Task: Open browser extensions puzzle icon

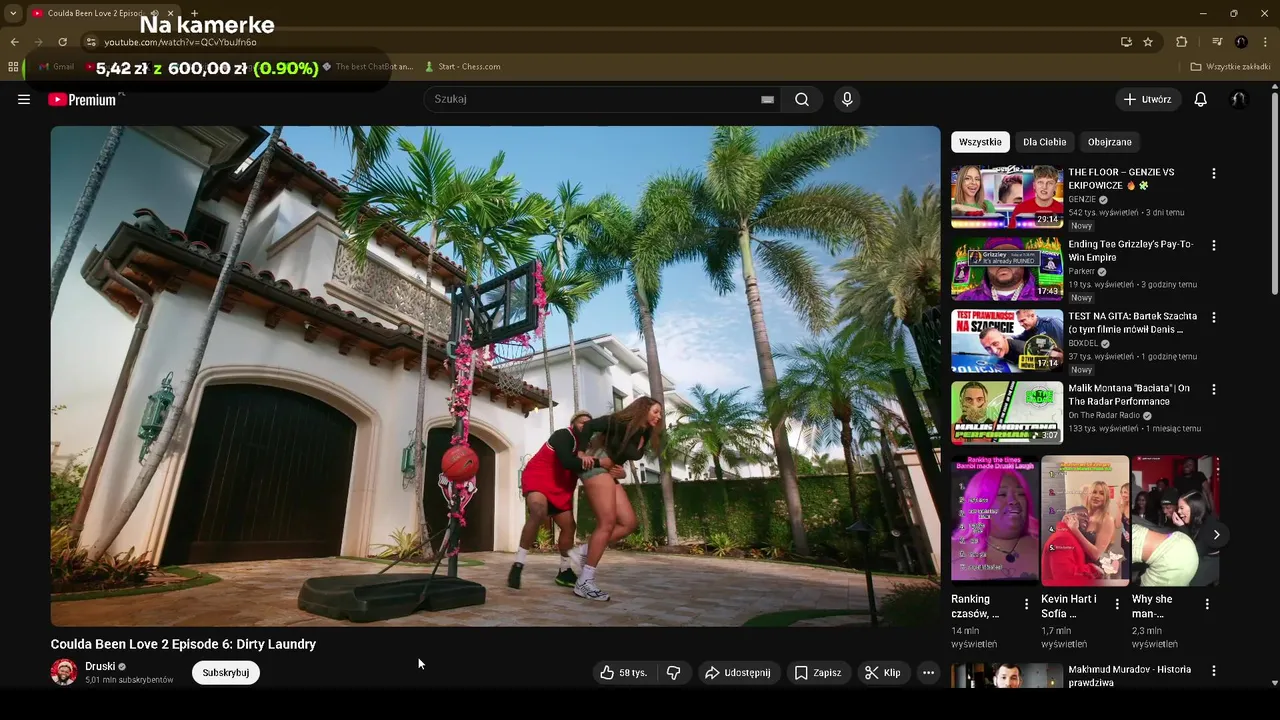Action: click(1182, 42)
